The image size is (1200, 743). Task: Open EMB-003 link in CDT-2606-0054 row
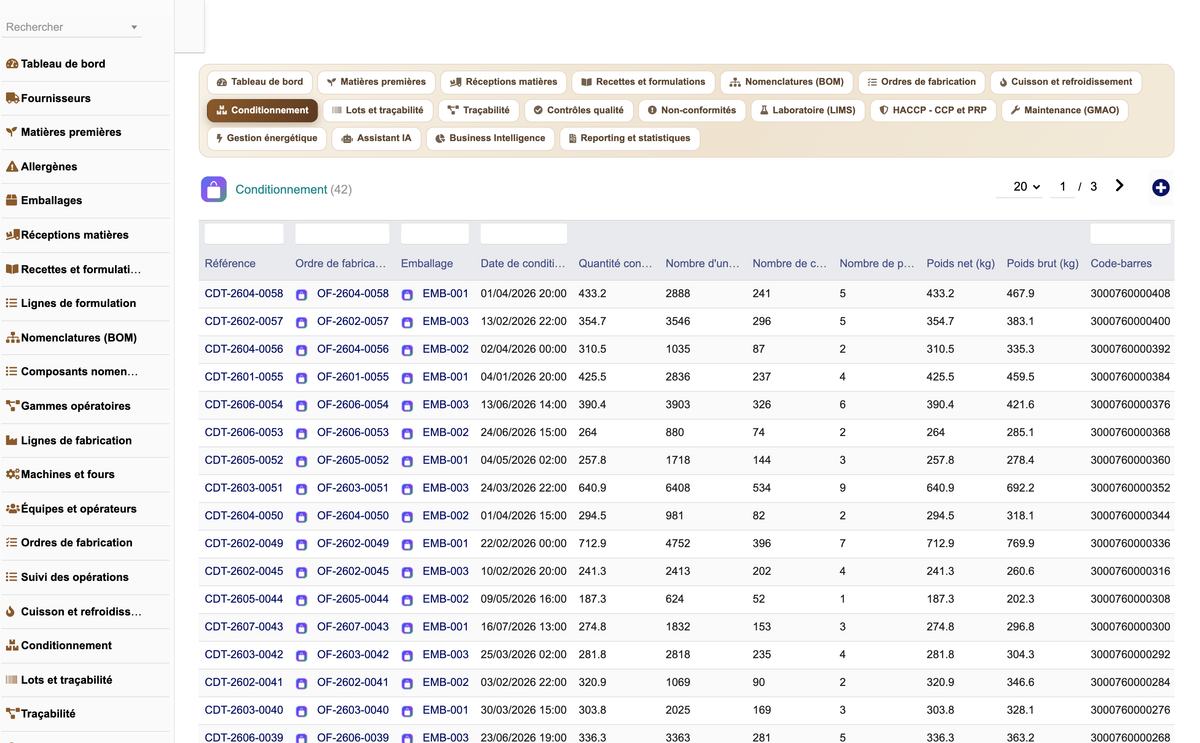tap(446, 405)
